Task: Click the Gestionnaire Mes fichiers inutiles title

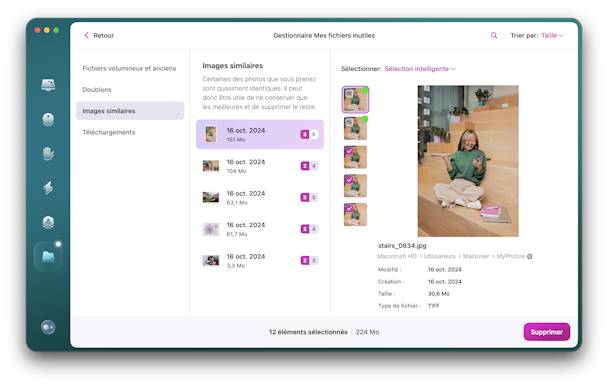Action: [x=324, y=35]
